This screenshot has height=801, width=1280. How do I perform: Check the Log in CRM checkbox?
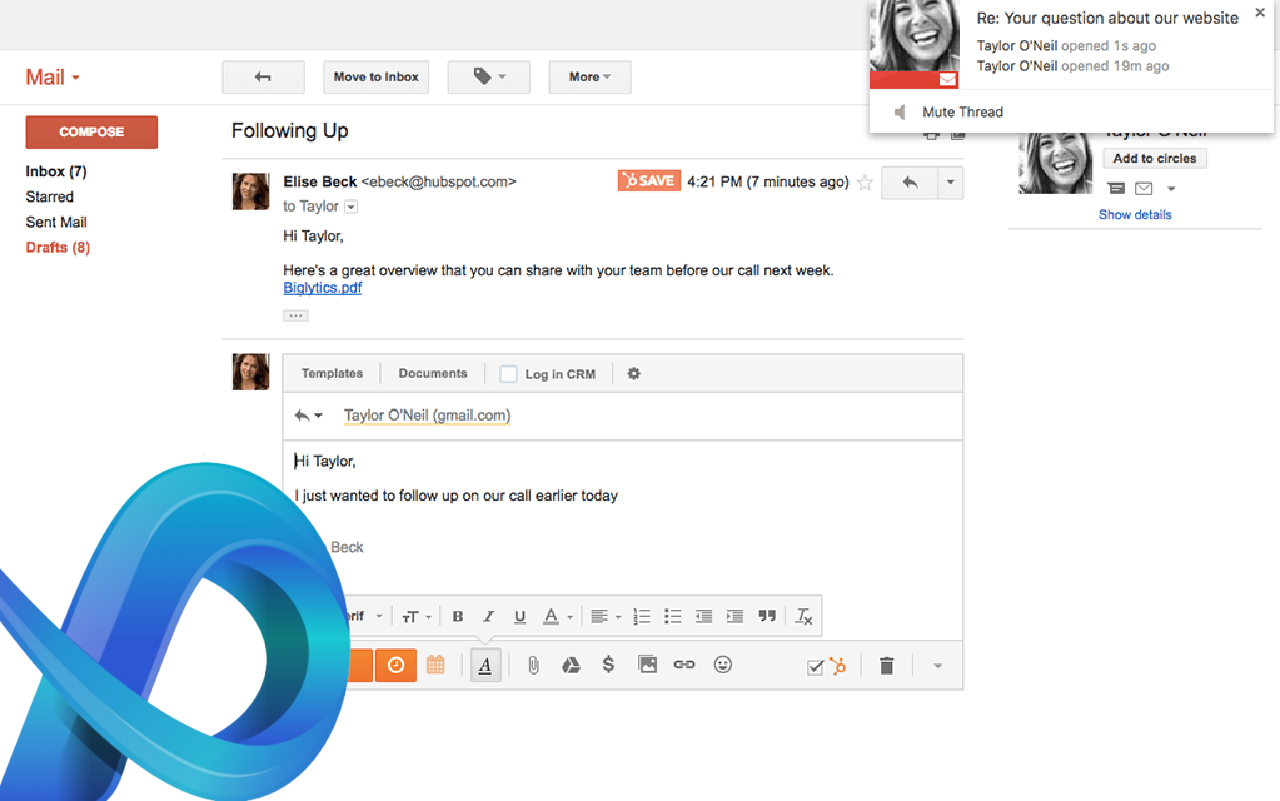509,374
